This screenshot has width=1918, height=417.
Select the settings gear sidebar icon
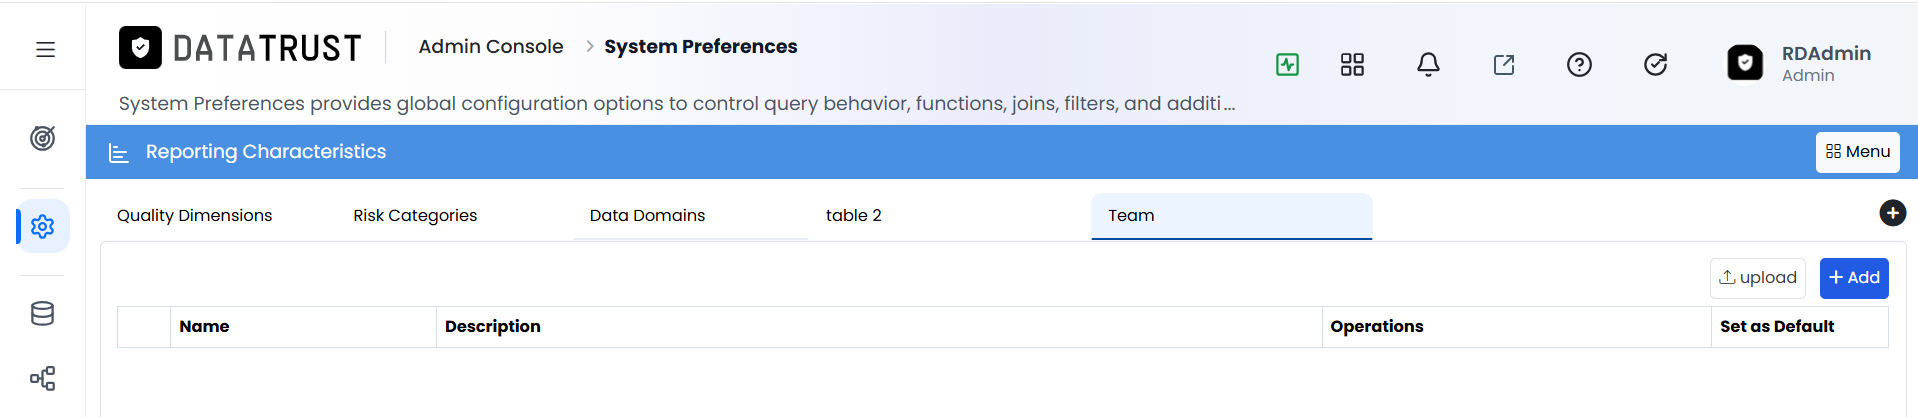click(x=42, y=227)
